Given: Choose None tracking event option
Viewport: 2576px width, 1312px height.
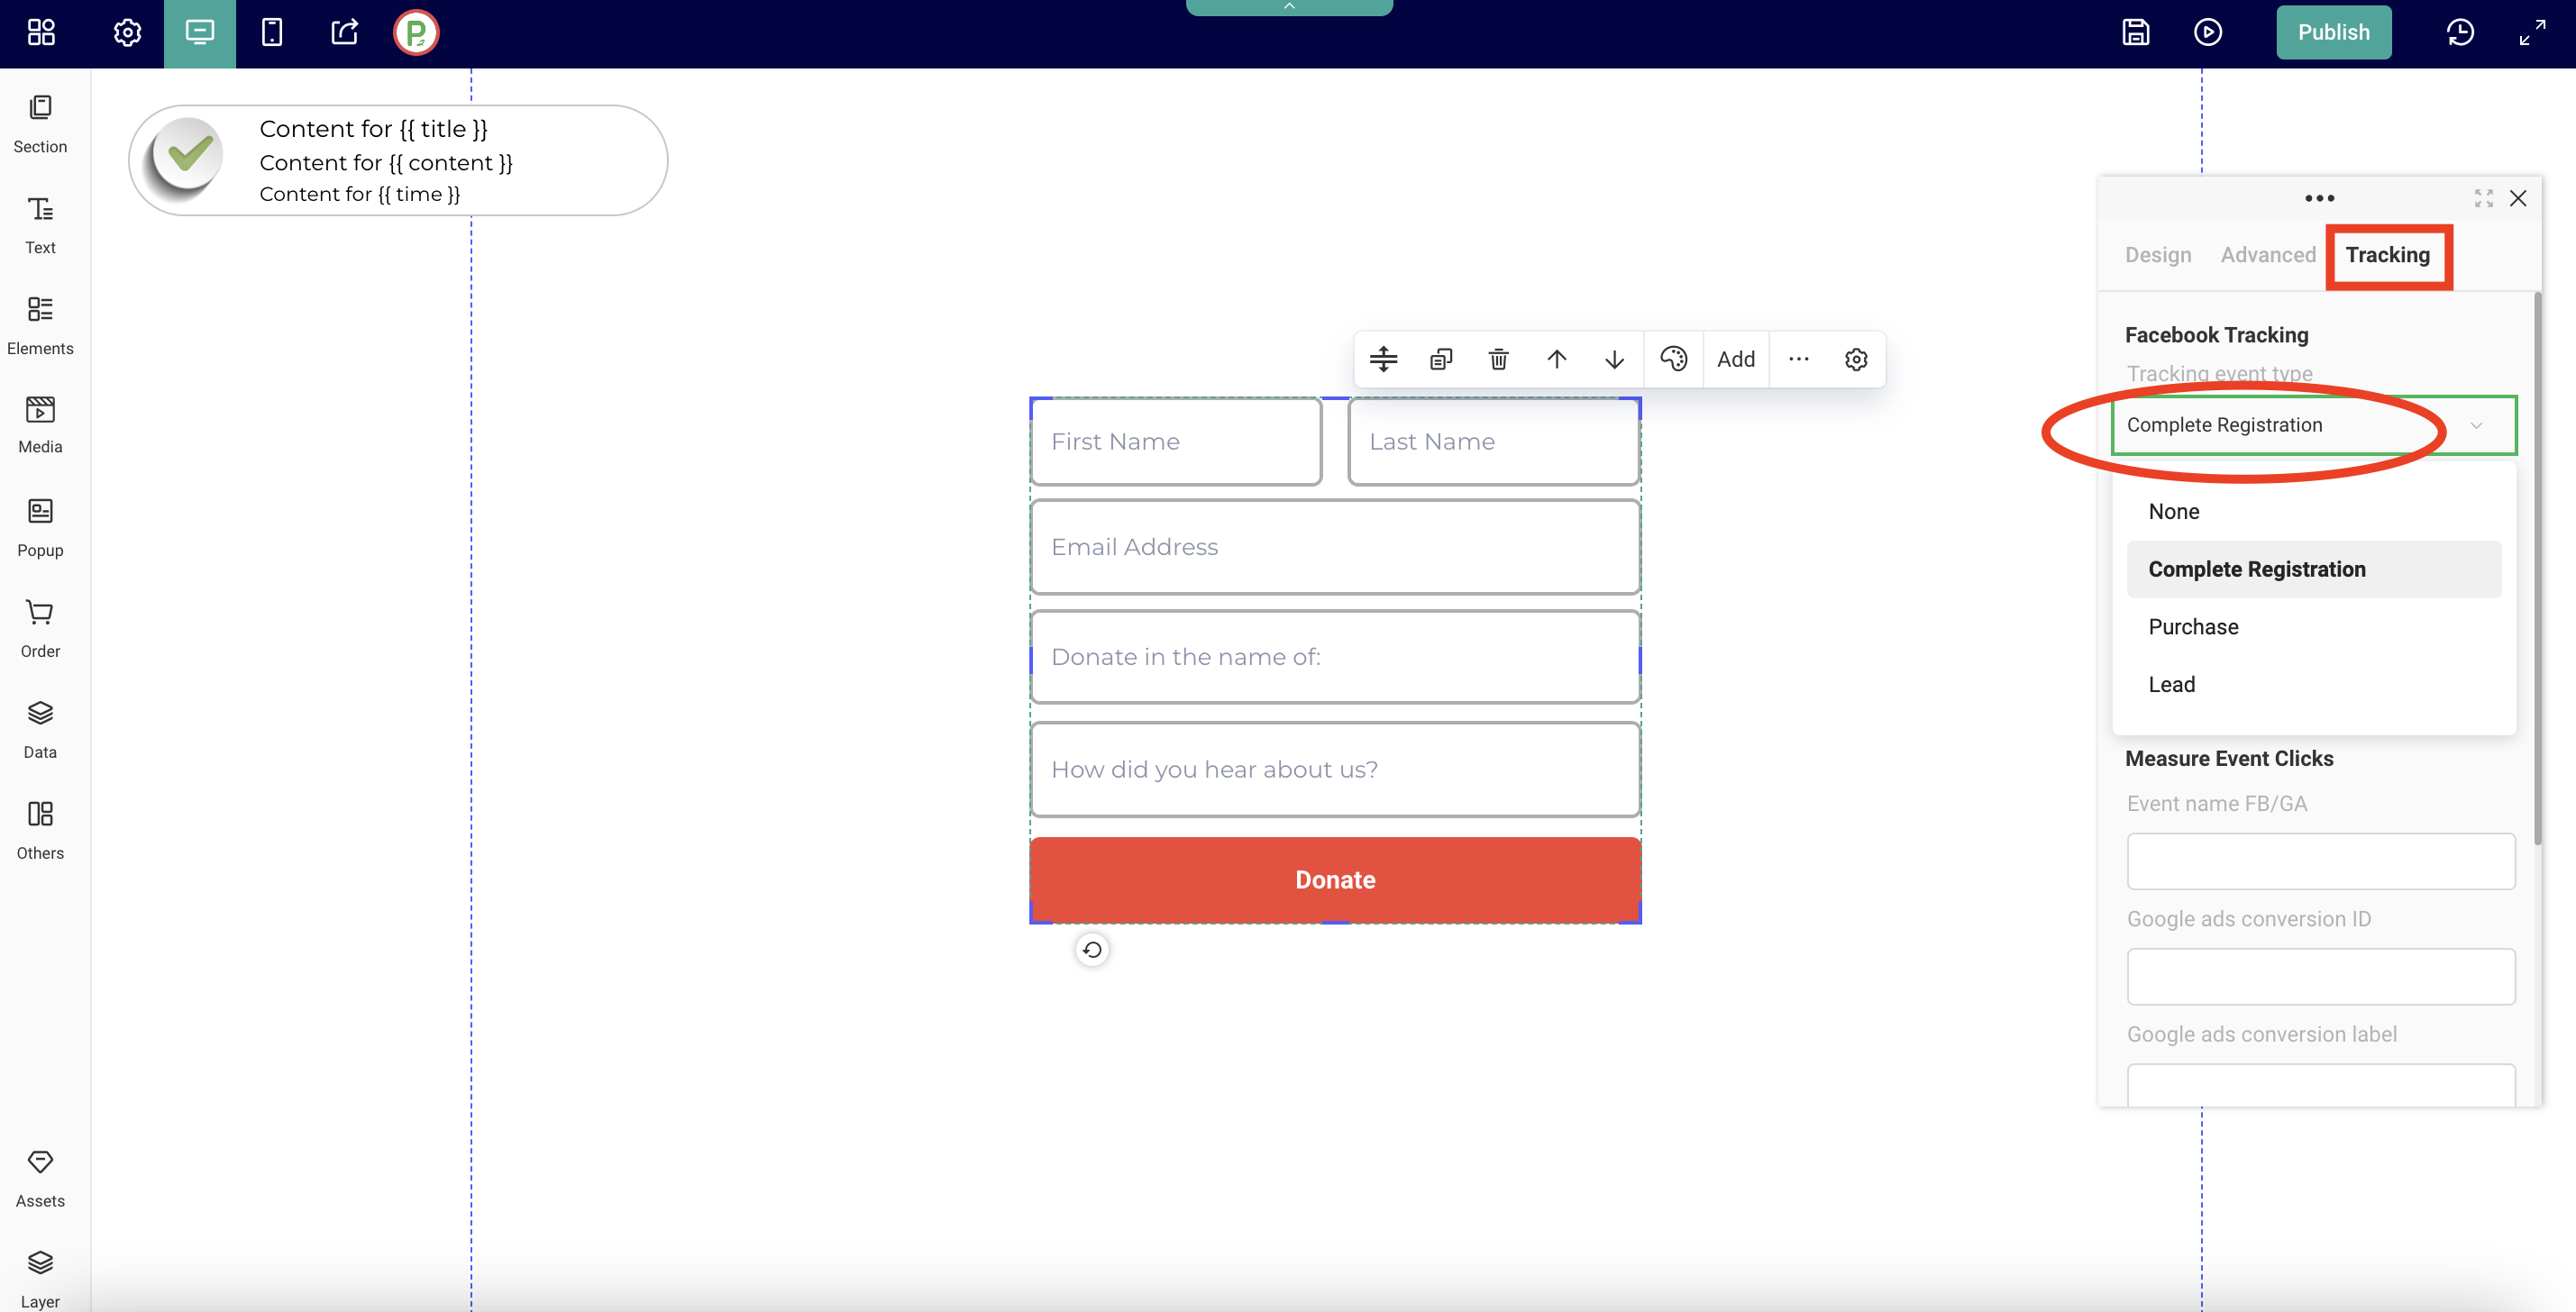Looking at the screenshot, I should click(2314, 511).
